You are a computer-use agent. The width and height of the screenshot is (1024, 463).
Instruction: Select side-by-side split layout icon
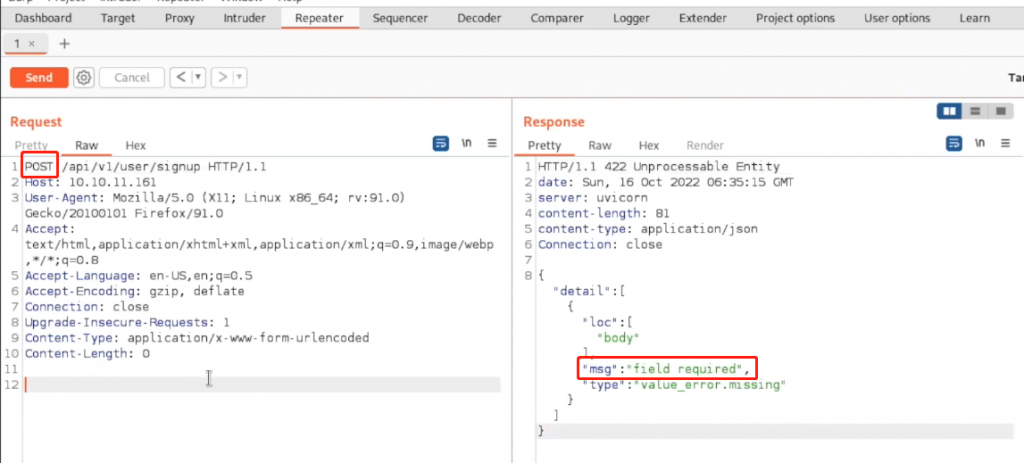950,112
